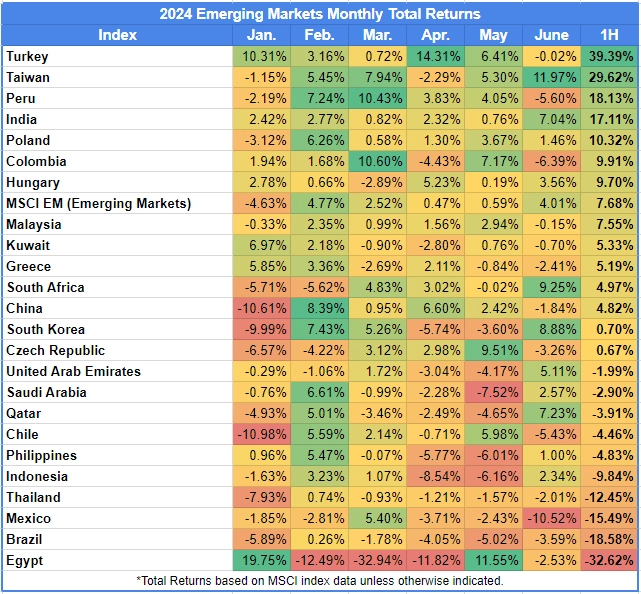Select the United Arab Emirates row label
The width and height of the screenshot is (641, 594).
click(x=73, y=371)
